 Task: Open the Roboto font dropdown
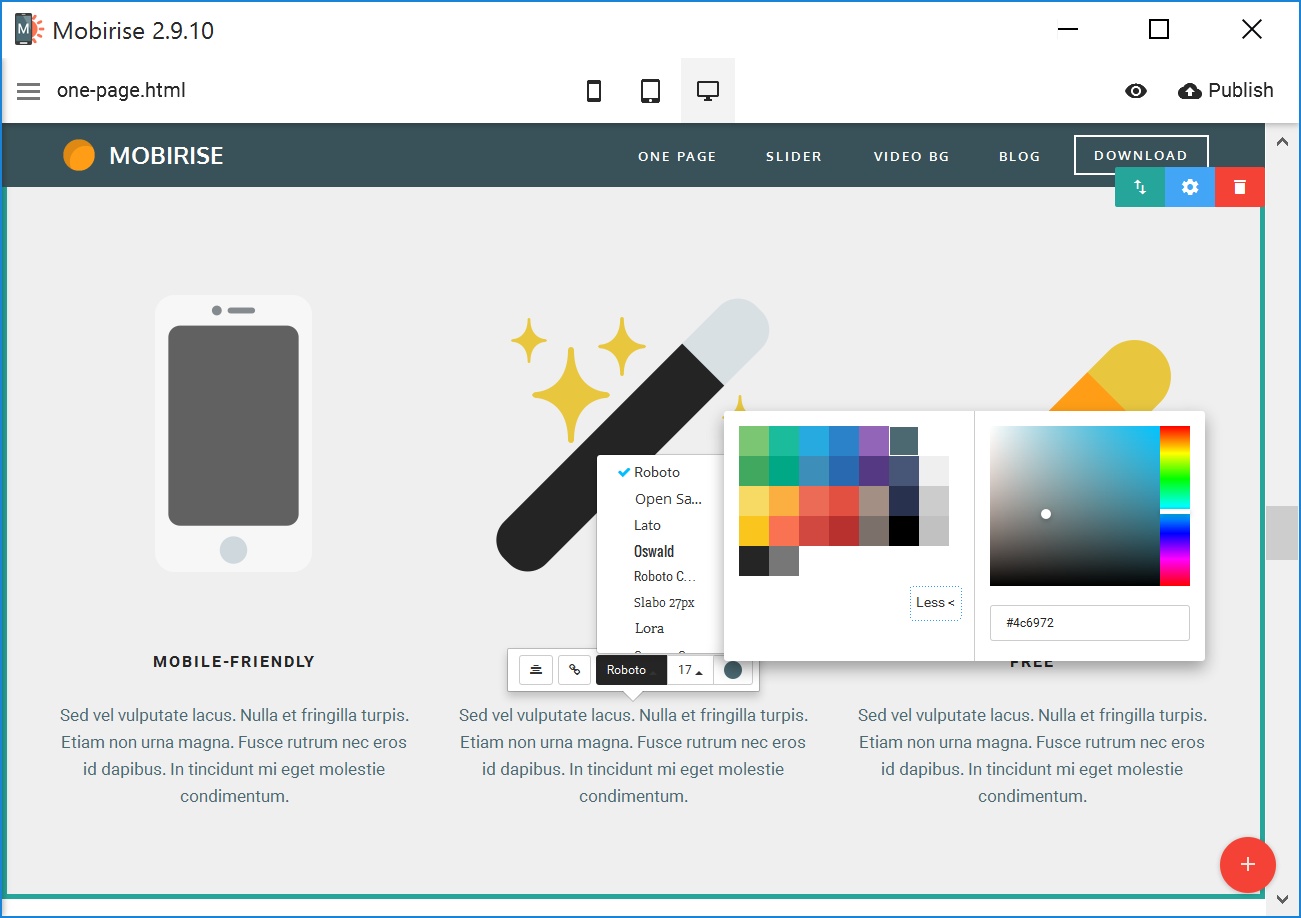(x=631, y=670)
